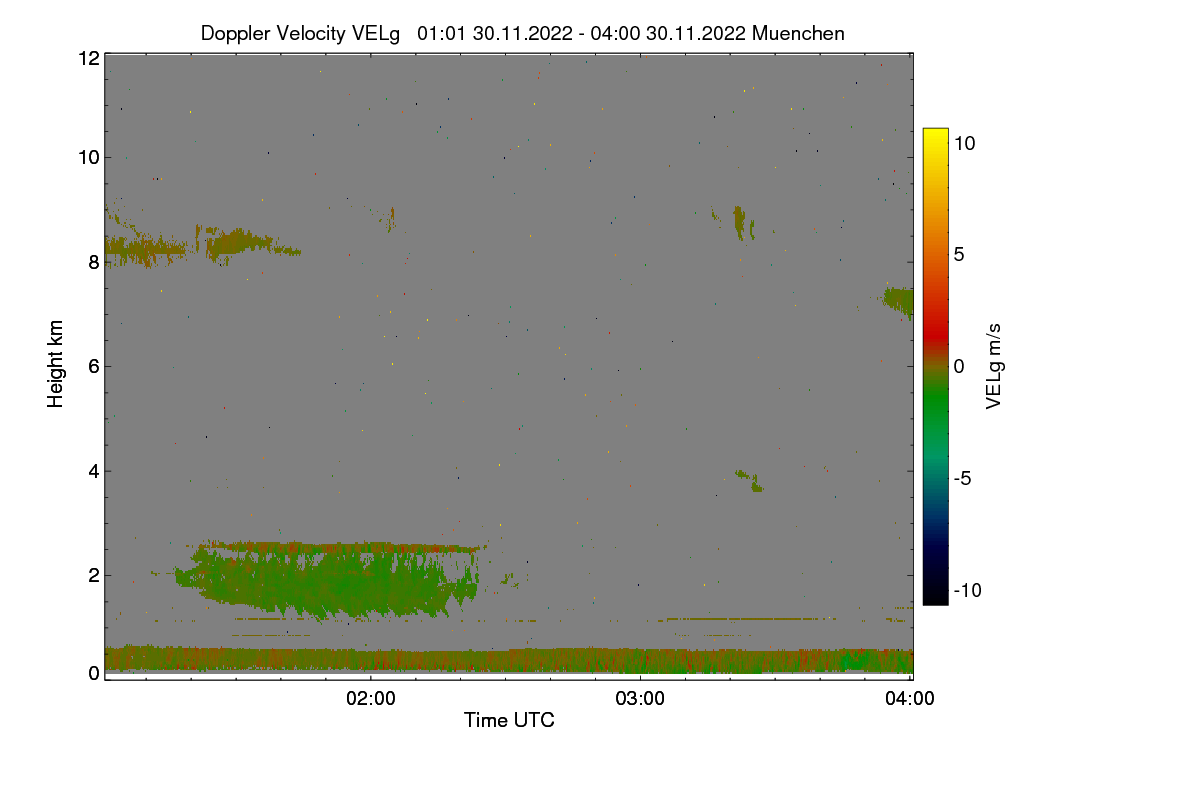Click the colorbar label '10'
The image size is (1200, 800).
[x=964, y=143]
